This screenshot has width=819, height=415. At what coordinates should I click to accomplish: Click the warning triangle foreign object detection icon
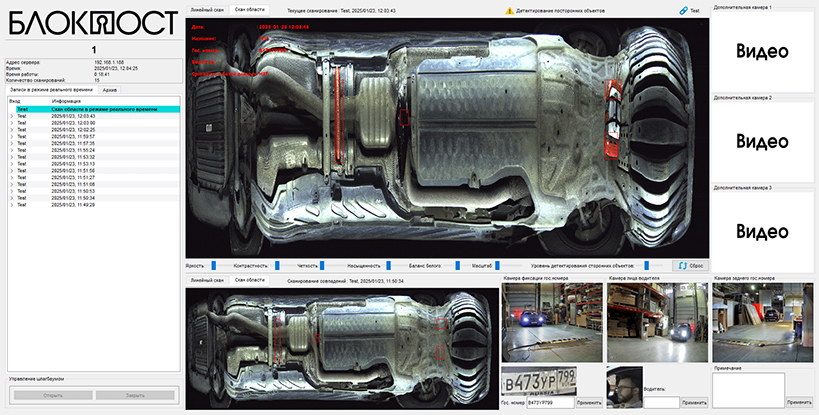click(509, 9)
